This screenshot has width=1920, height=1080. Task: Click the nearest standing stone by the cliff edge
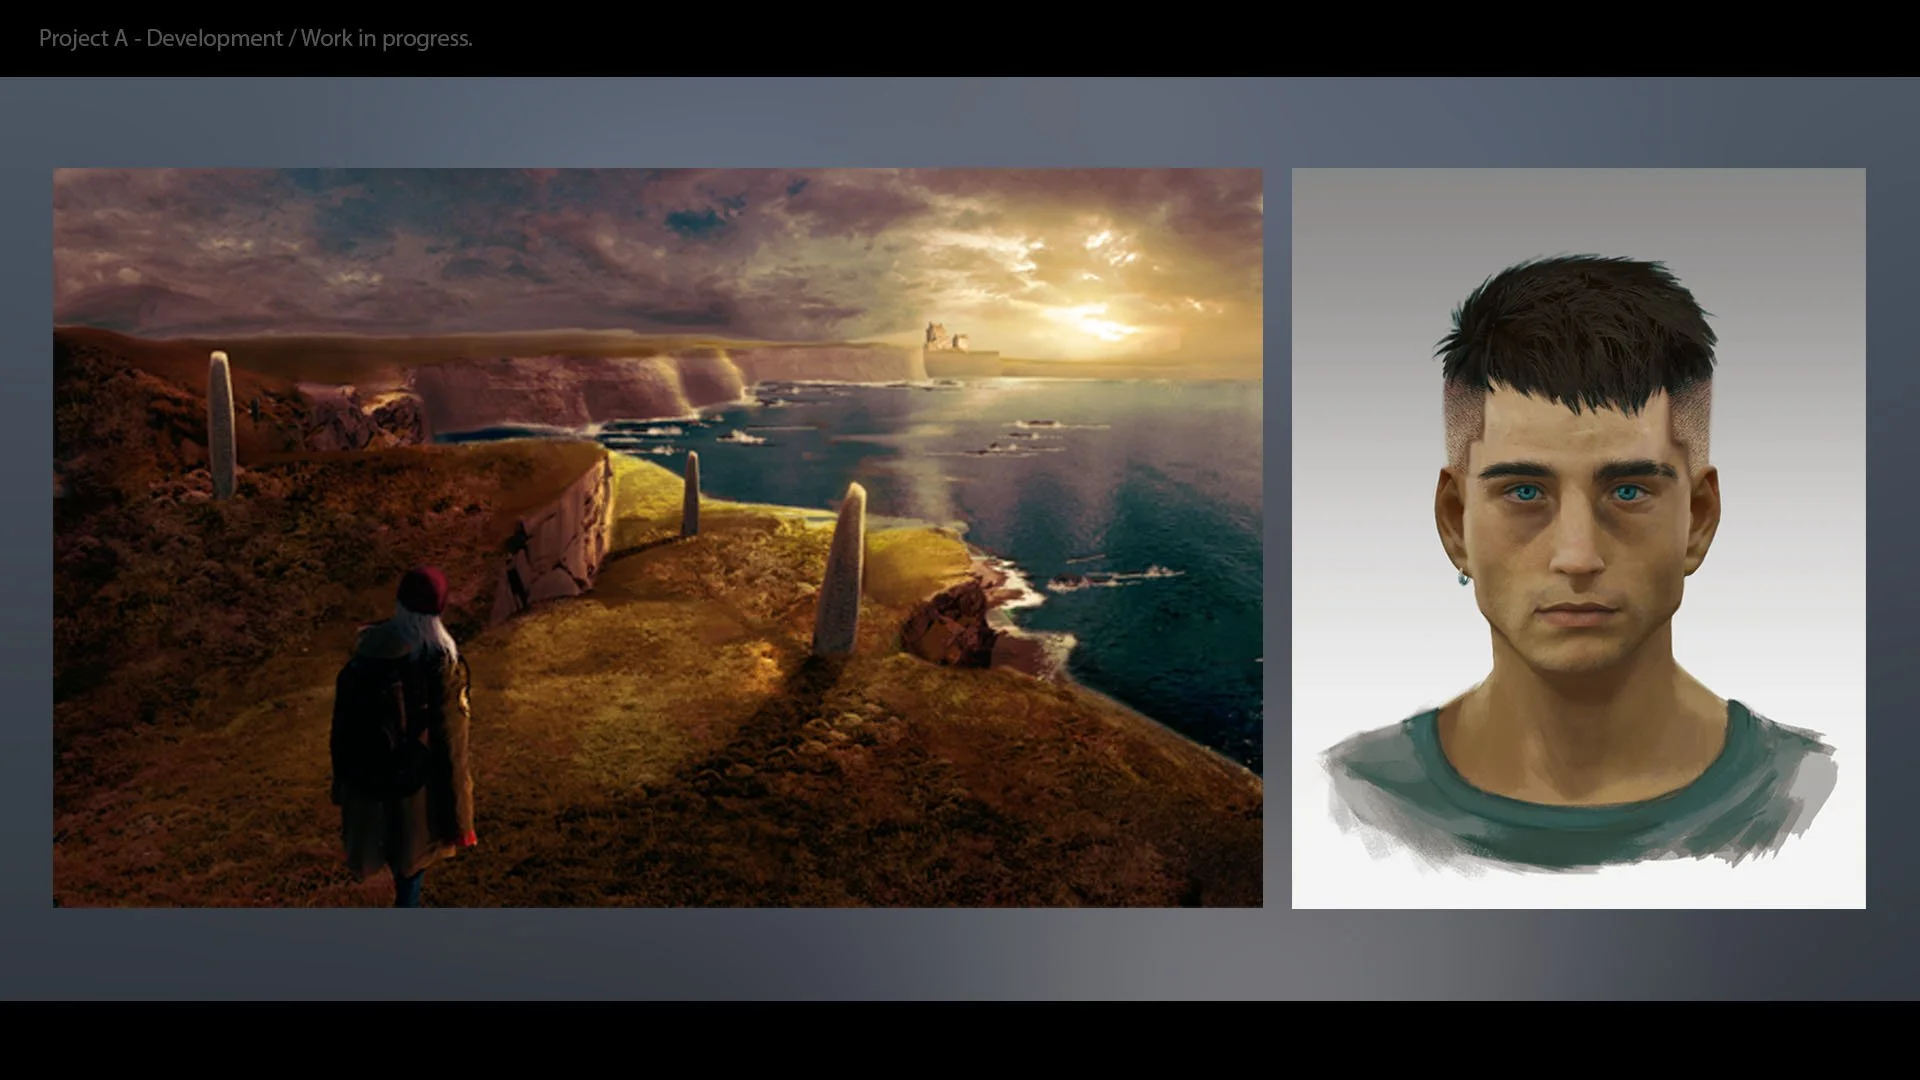[841, 570]
